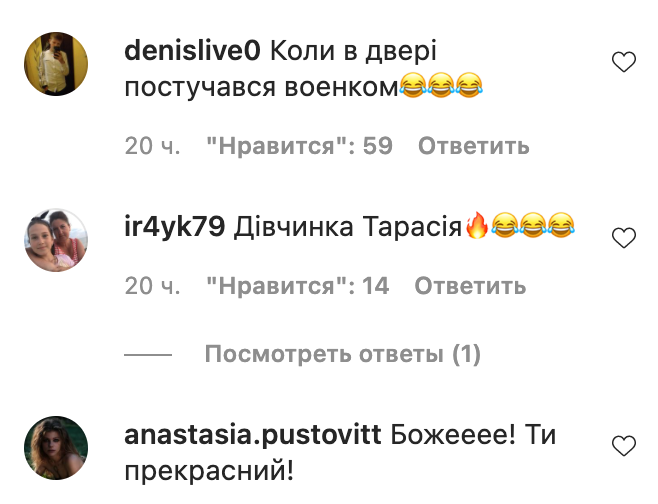Tap the heart beside ir4yk79's comment
The height and width of the screenshot is (504, 658).
624,238
